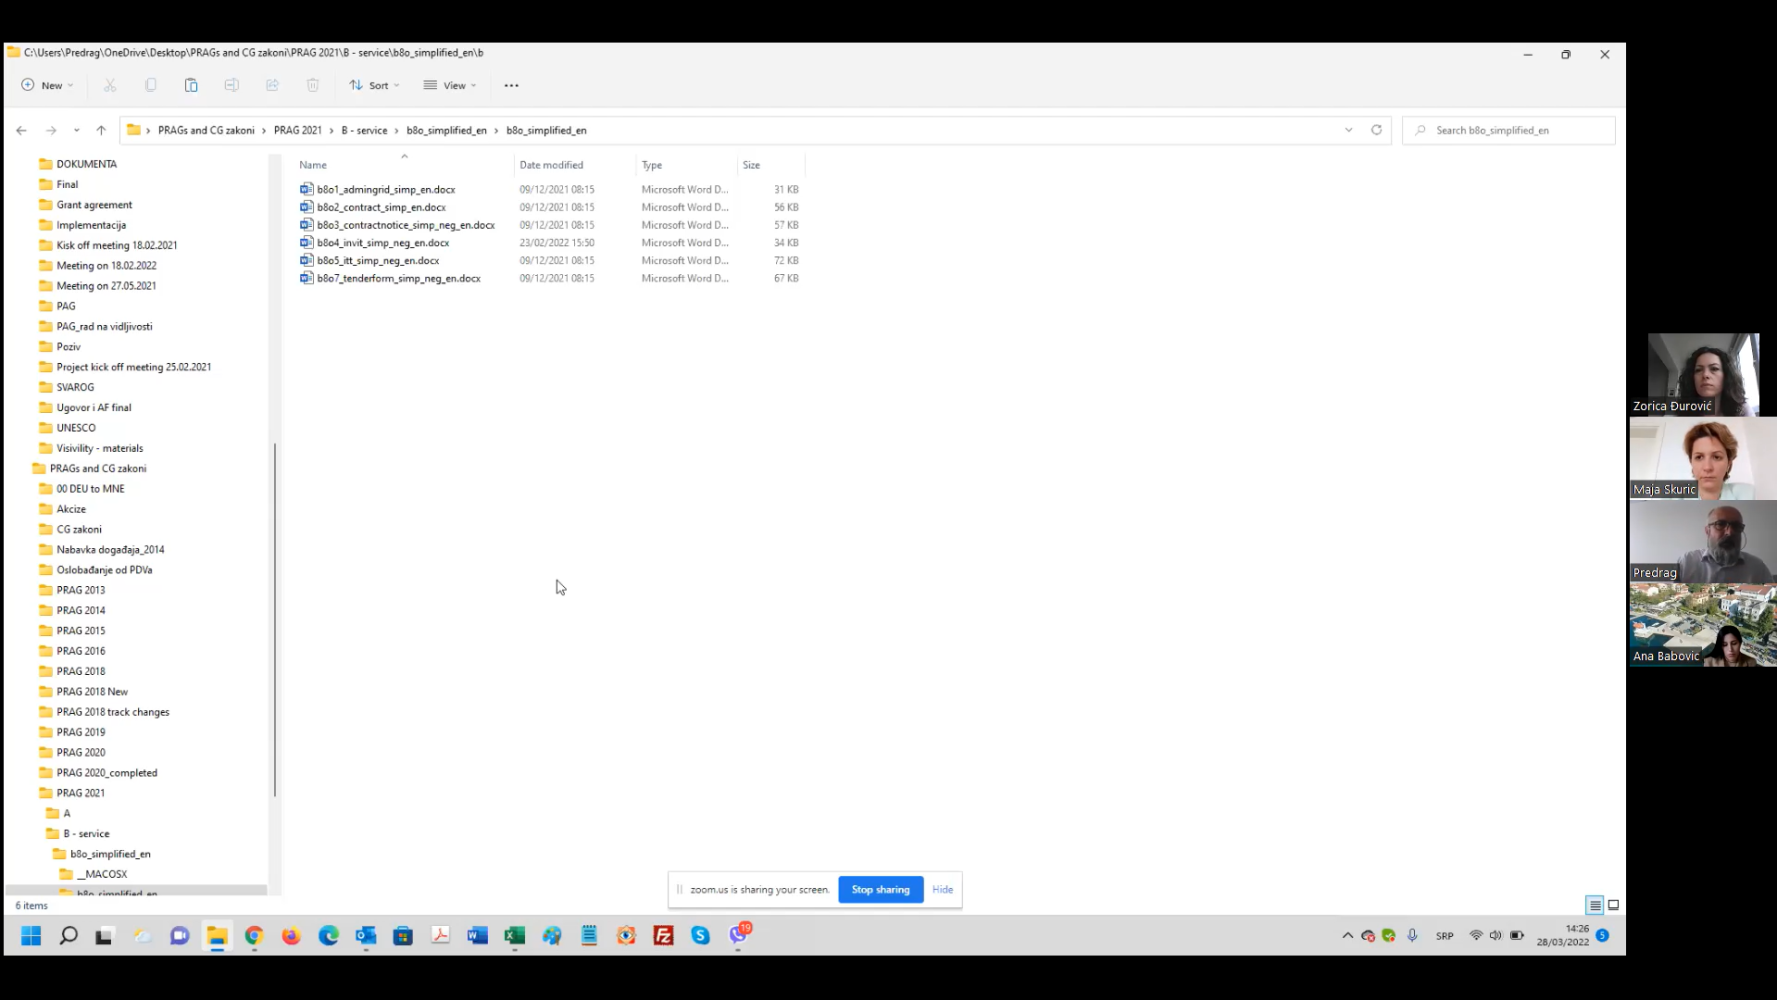The height and width of the screenshot is (1000, 1777).
Task: Open the See more ellipsis menu
Action: tap(511, 86)
